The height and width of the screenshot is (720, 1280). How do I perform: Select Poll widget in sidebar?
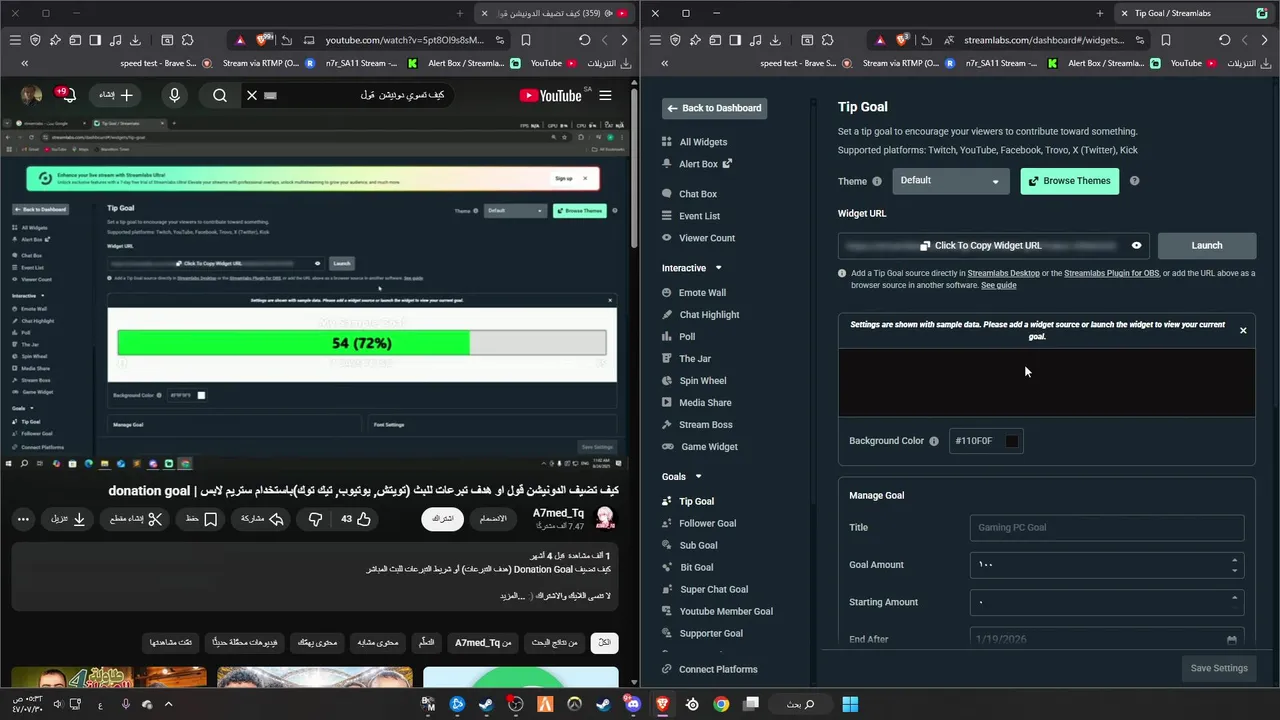pyautogui.click(x=678, y=337)
